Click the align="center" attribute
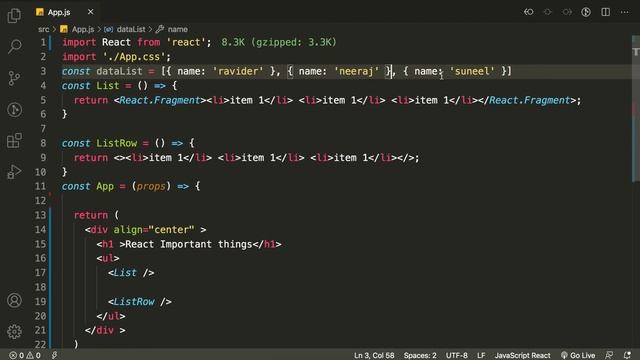640x360 pixels. pyautogui.click(x=154, y=230)
